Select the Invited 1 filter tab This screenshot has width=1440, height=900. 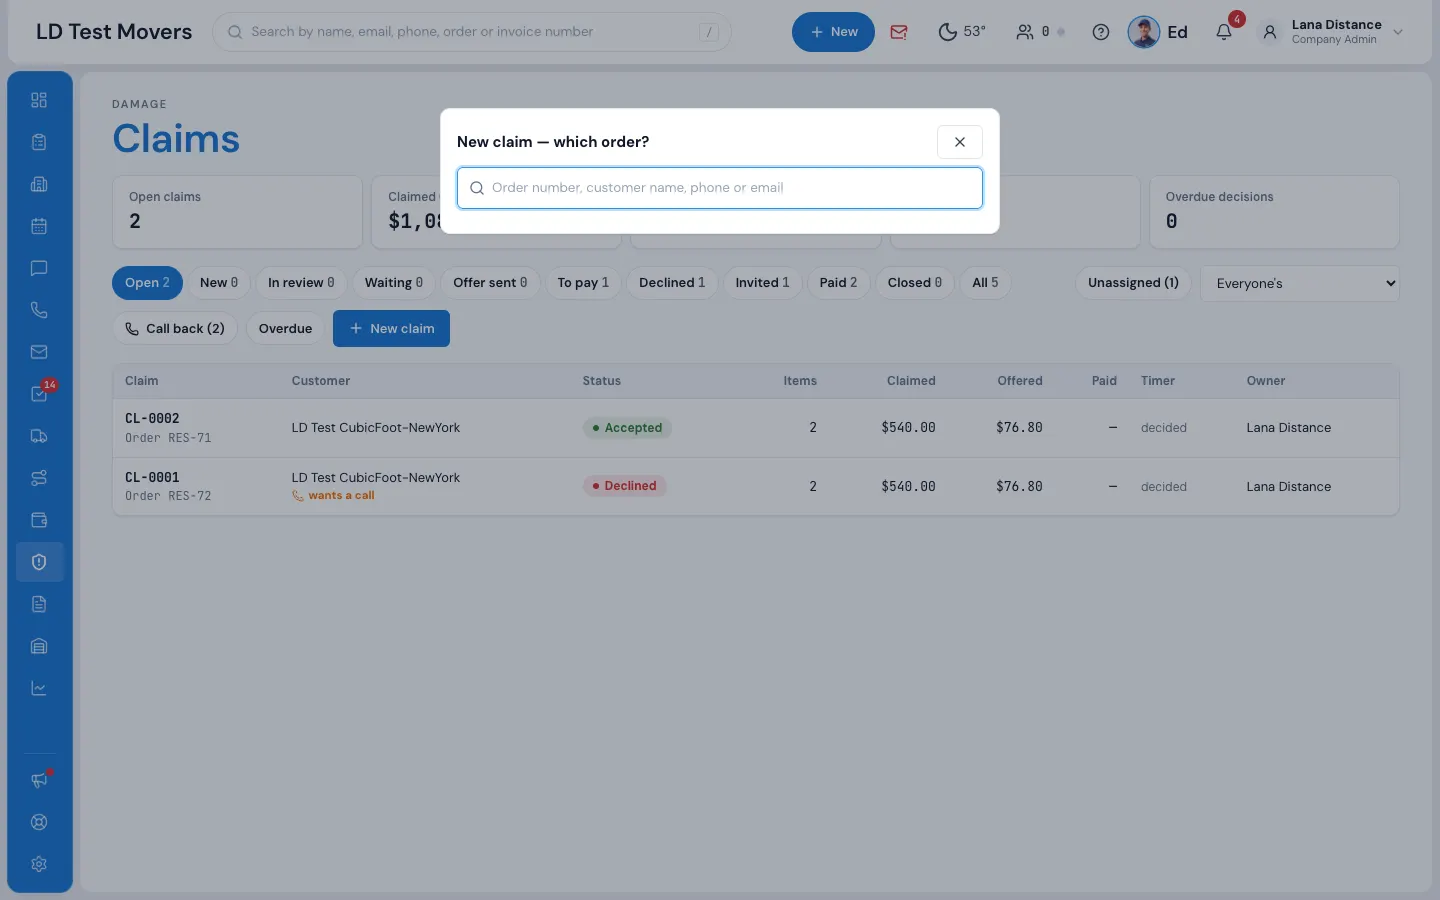click(x=762, y=283)
